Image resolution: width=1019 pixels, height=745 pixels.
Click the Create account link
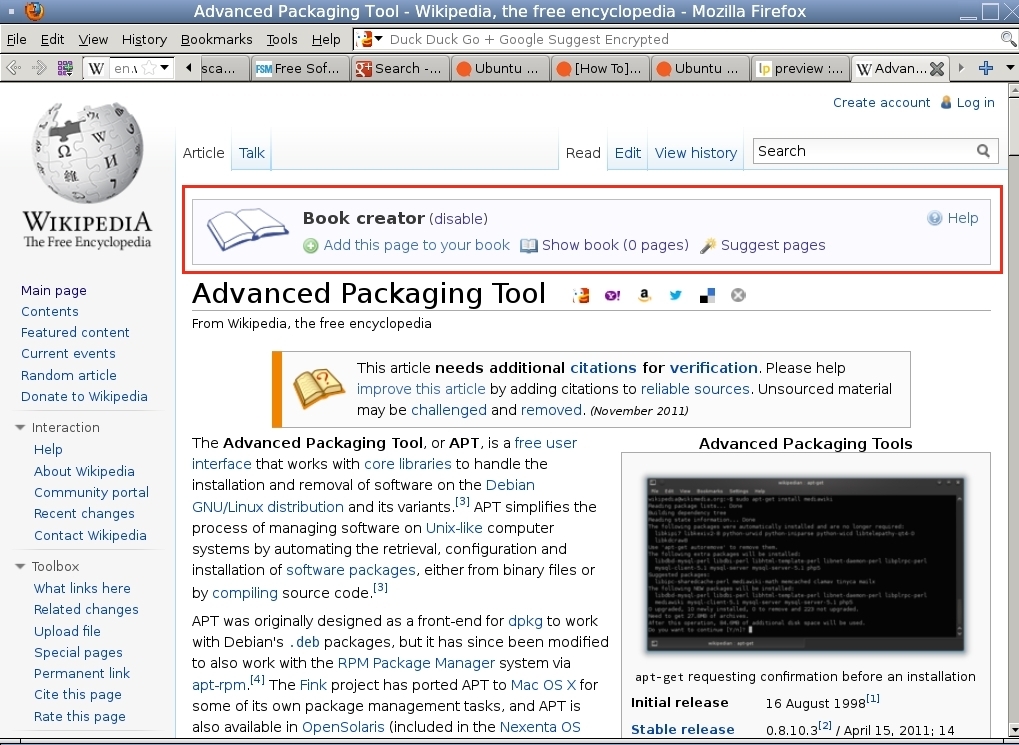click(881, 103)
